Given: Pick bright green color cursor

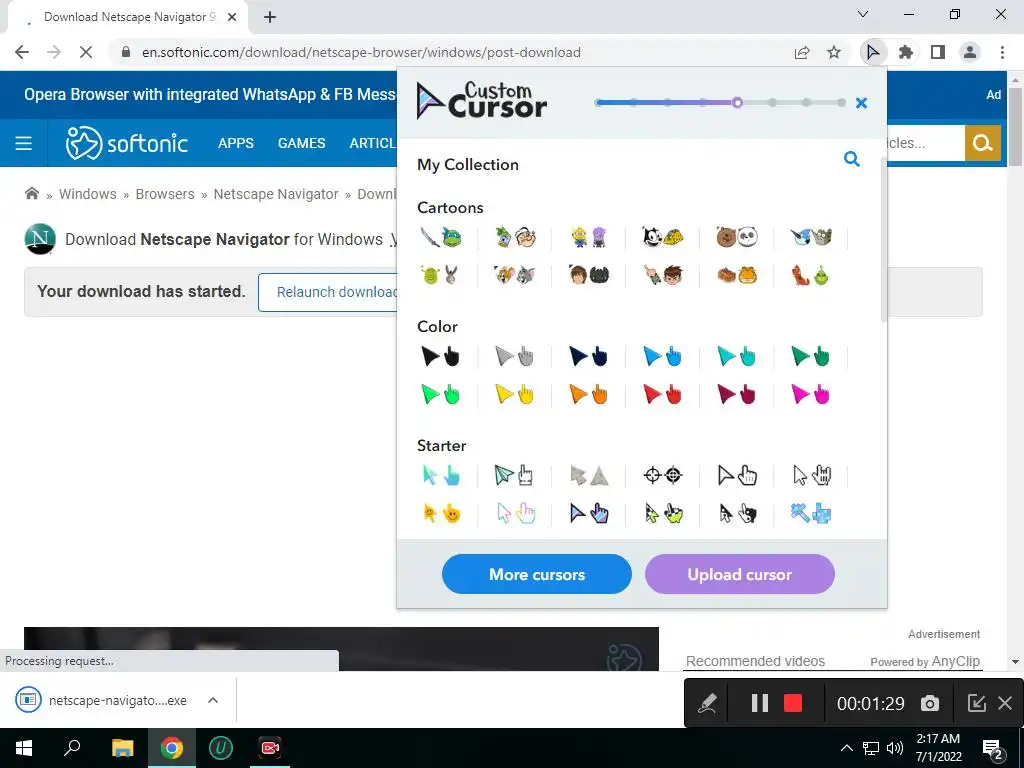Looking at the screenshot, I should (x=441, y=395).
